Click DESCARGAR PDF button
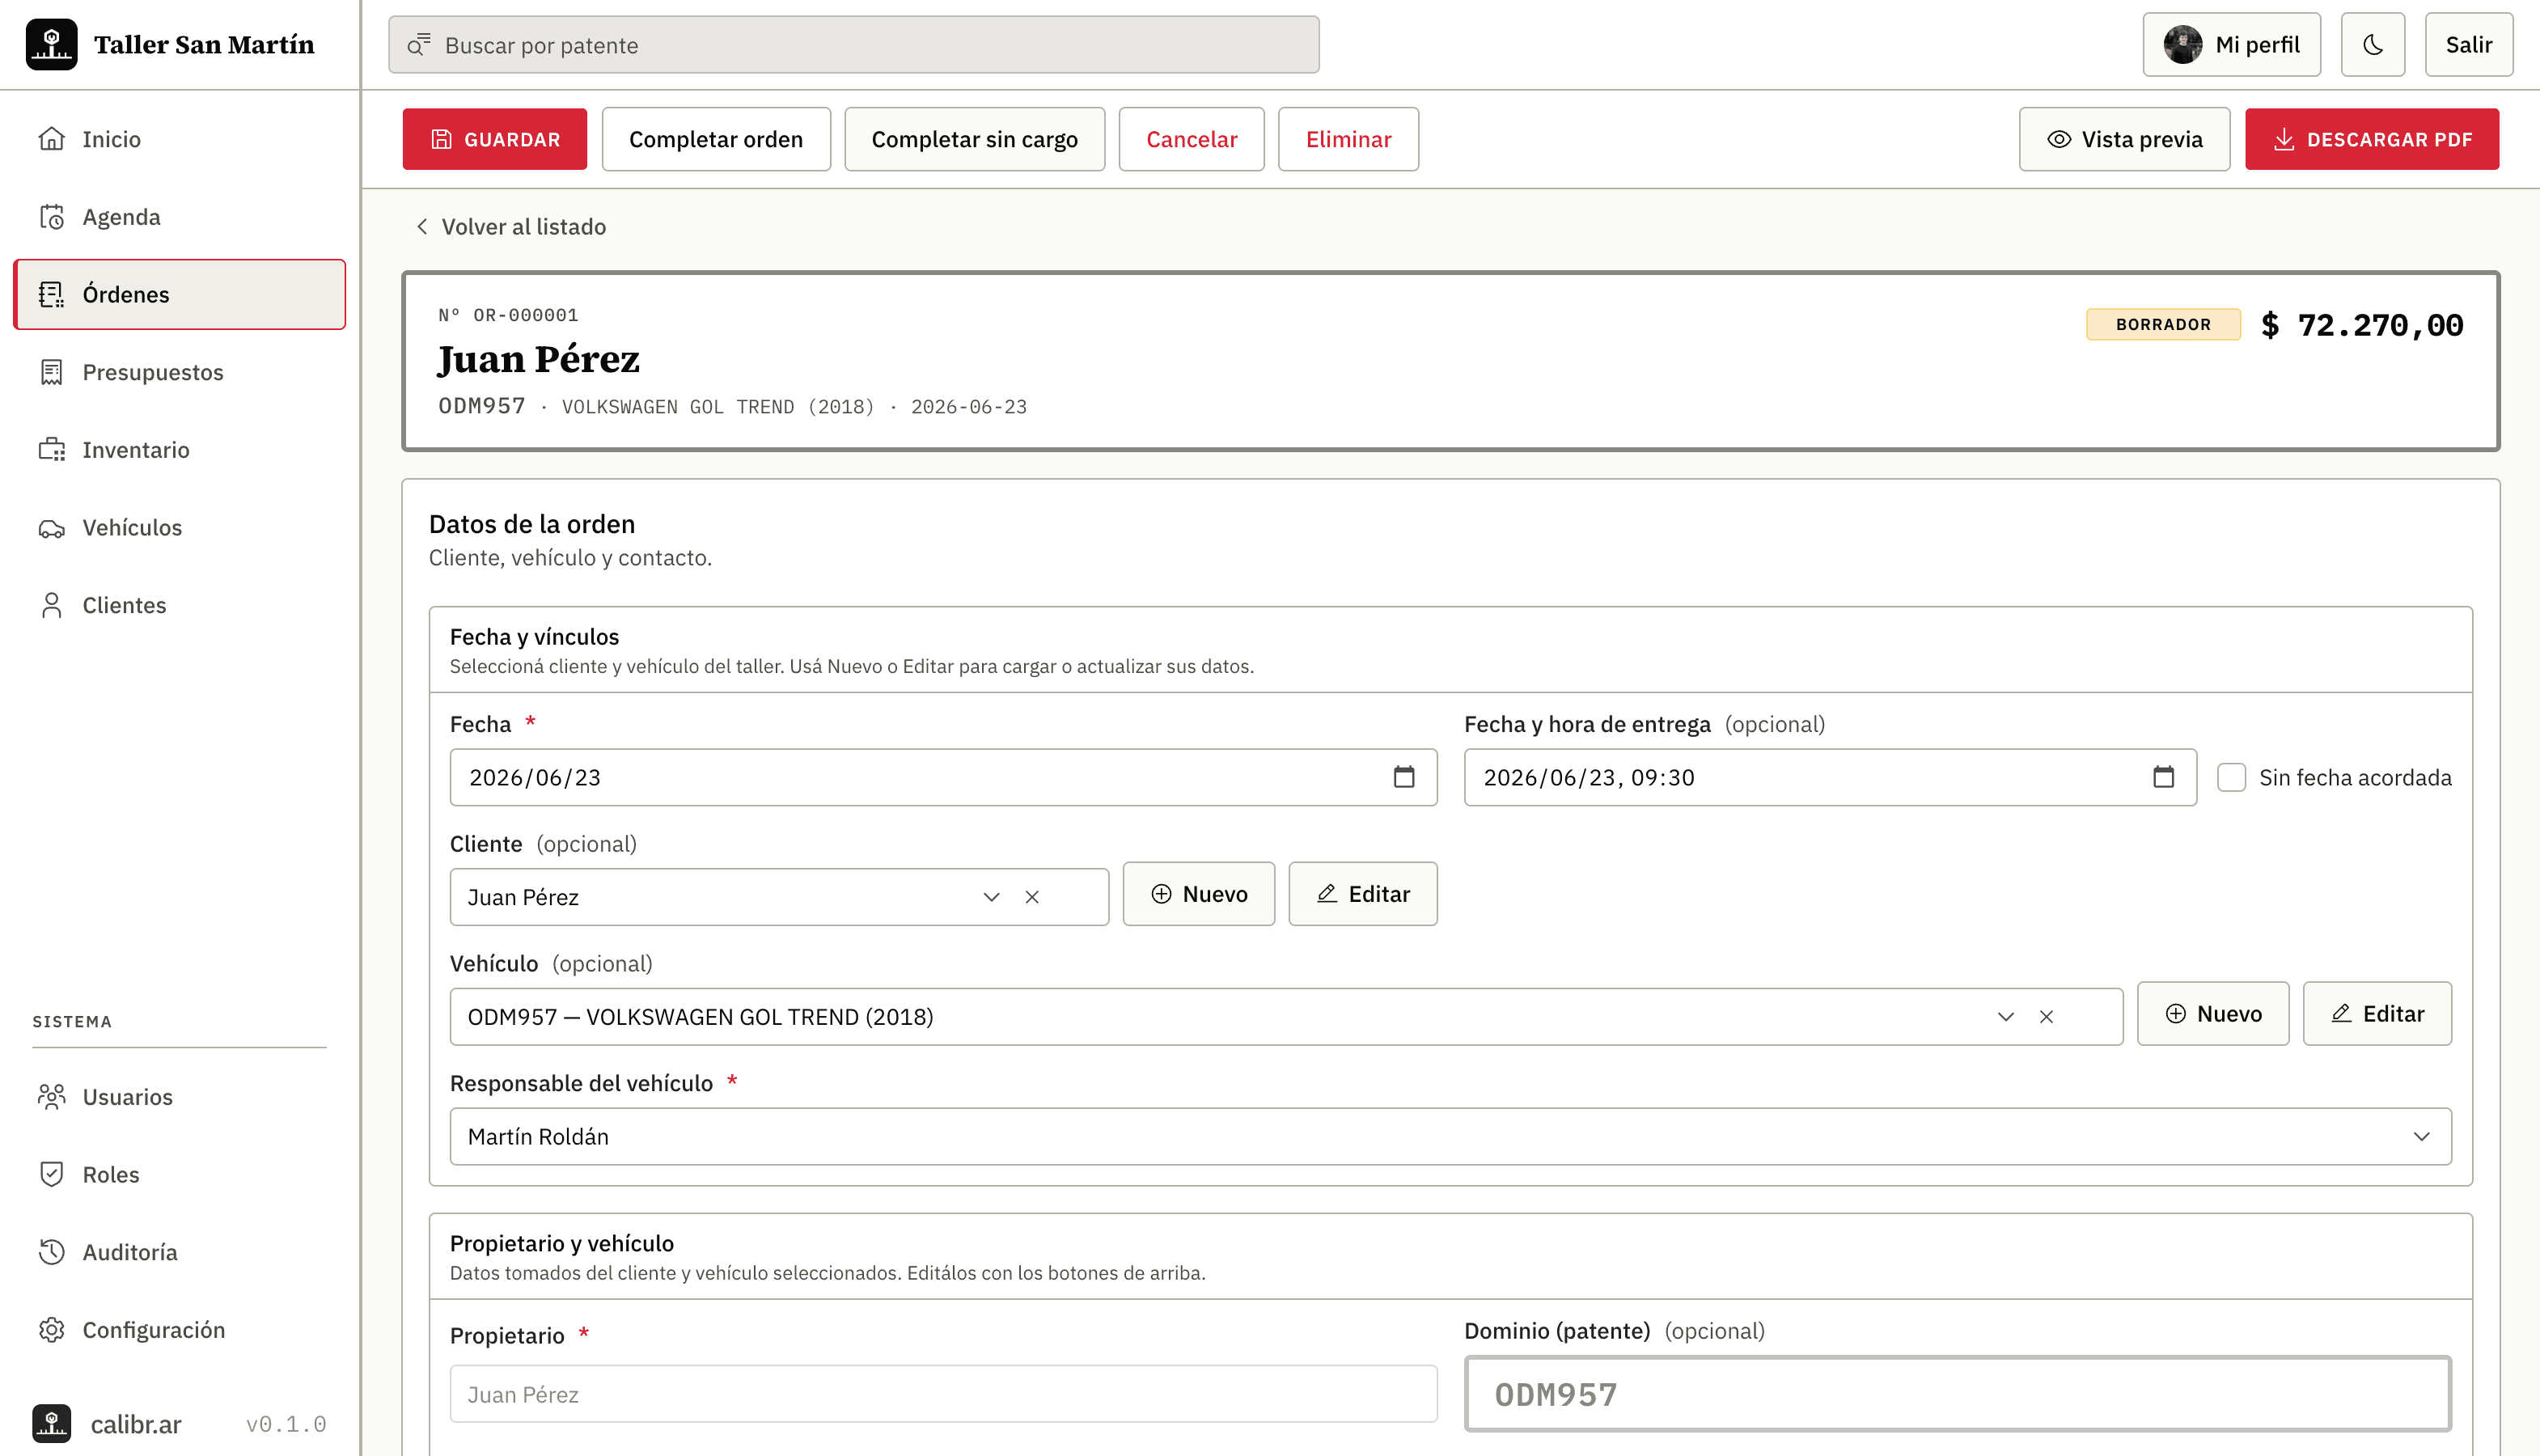The image size is (2540, 1456). pyautogui.click(x=2371, y=139)
